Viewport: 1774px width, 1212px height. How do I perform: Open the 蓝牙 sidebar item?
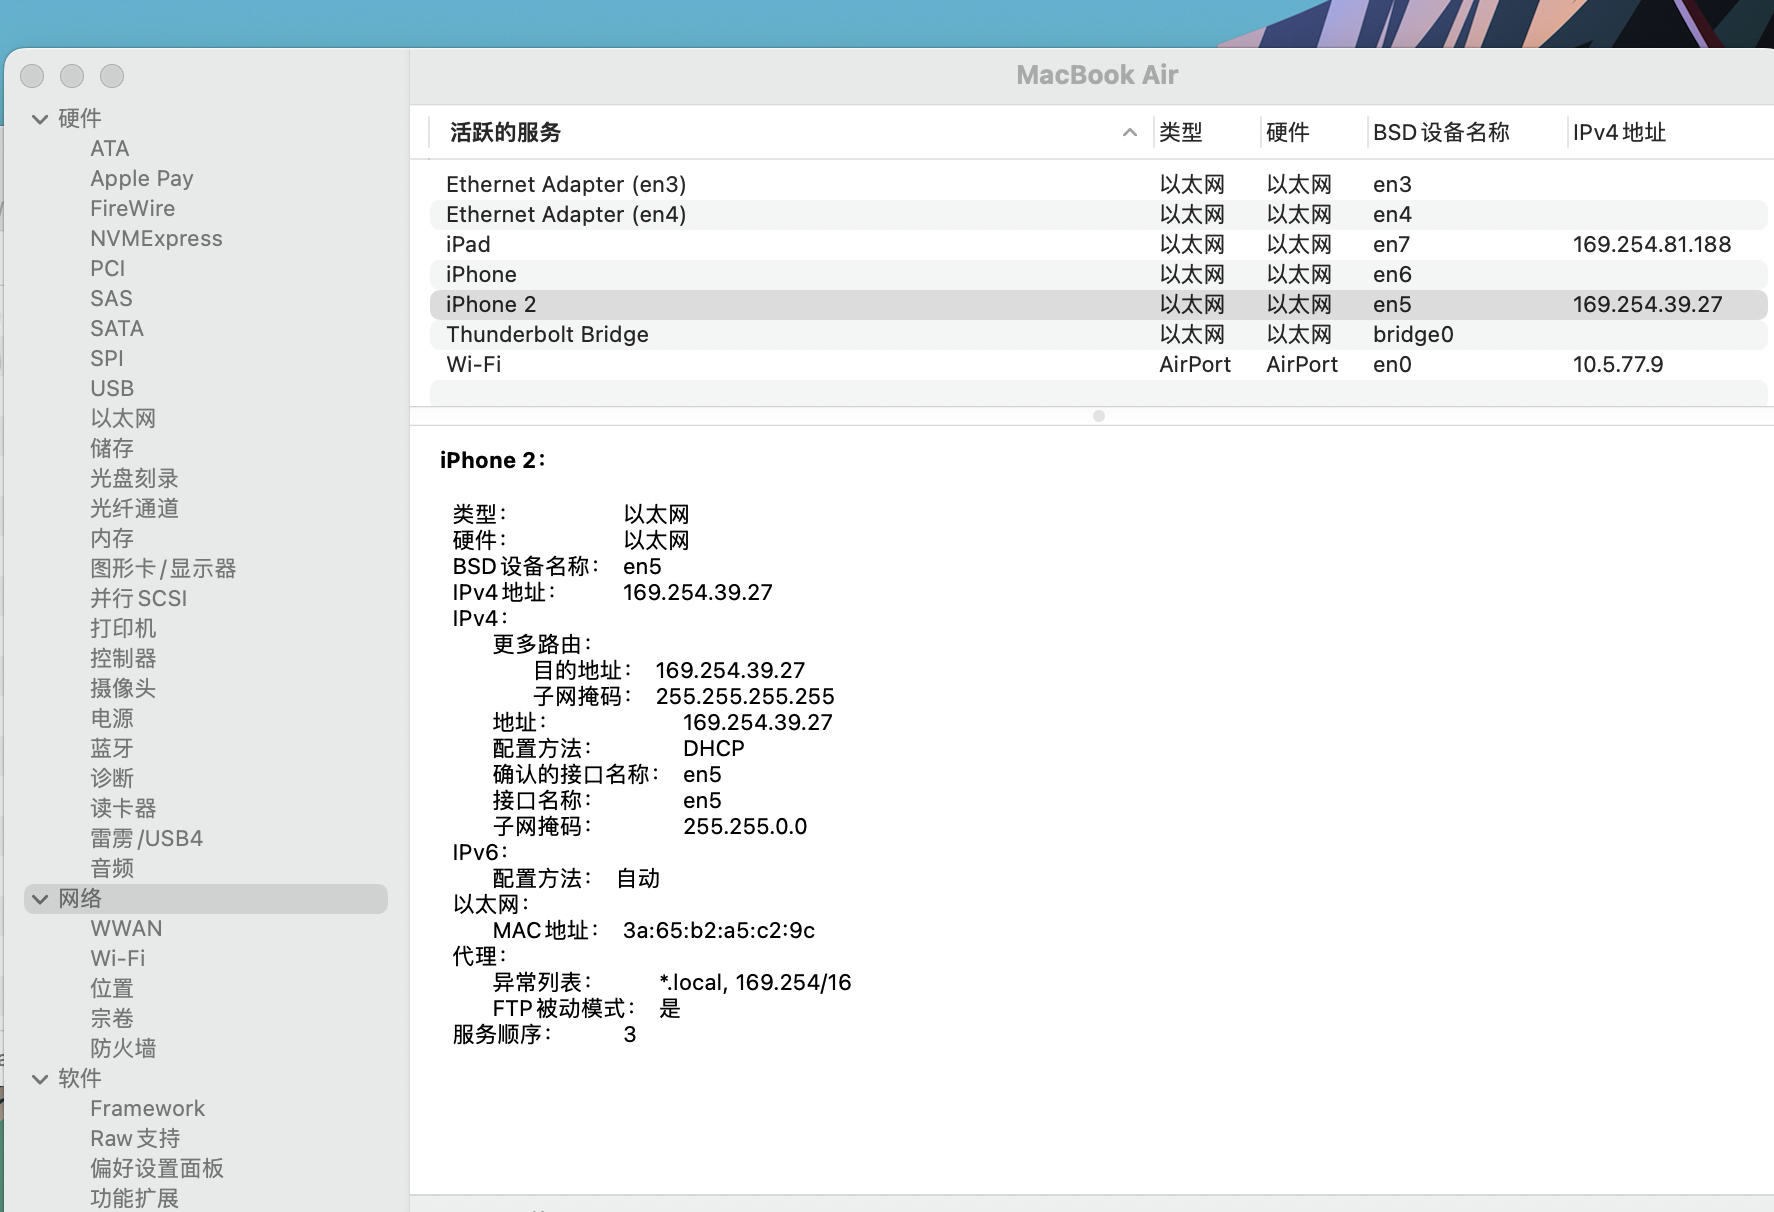[112, 748]
